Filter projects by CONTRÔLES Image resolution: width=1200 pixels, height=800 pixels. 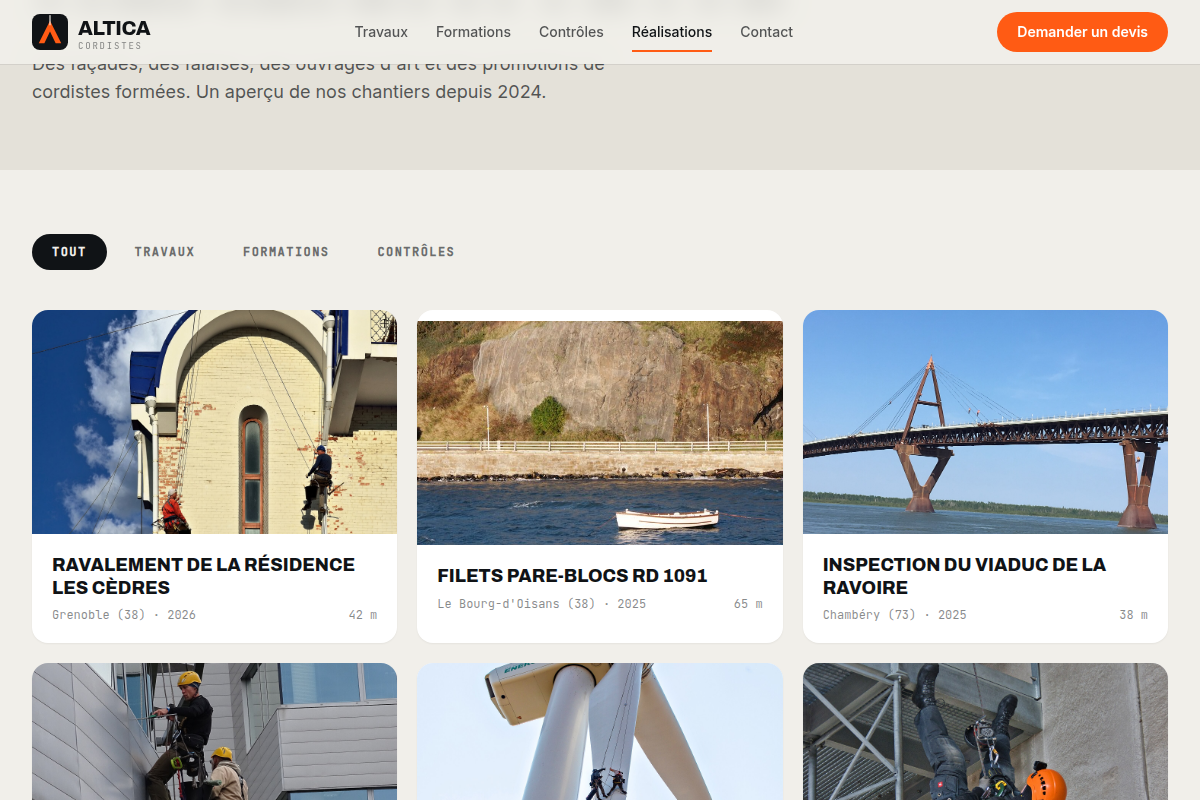416,252
